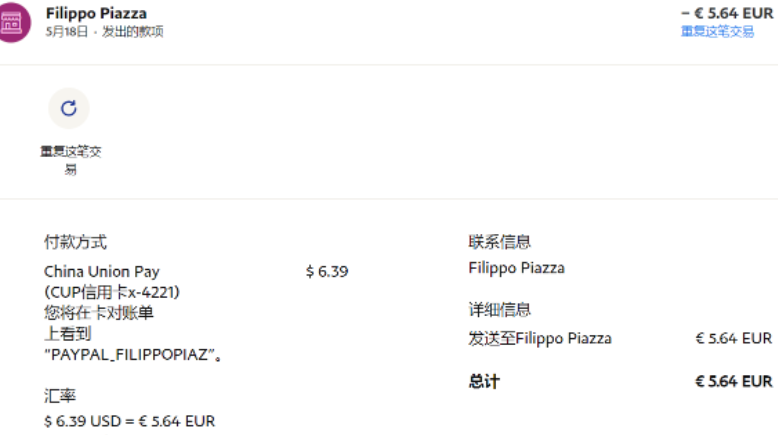Click the PAYPAL_FILIPPOPIAZ statement descriptor text
The height and width of the screenshot is (435, 778).
(133, 354)
